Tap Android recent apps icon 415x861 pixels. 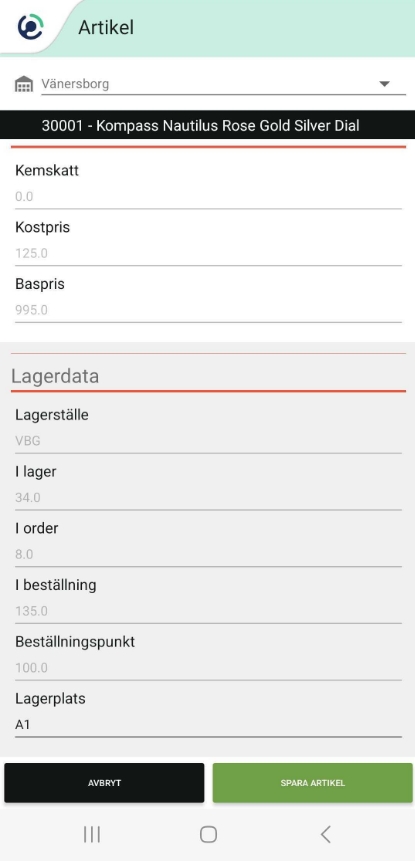pyautogui.click(x=92, y=834)
